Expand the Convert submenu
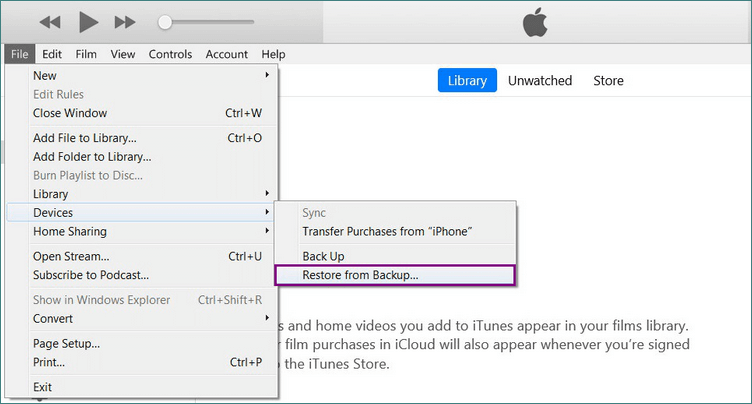752x404 pixels. point(141,319)
